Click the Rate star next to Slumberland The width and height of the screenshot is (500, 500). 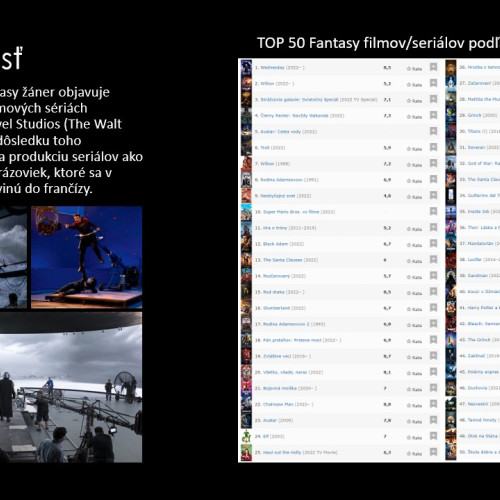point(414,309)
